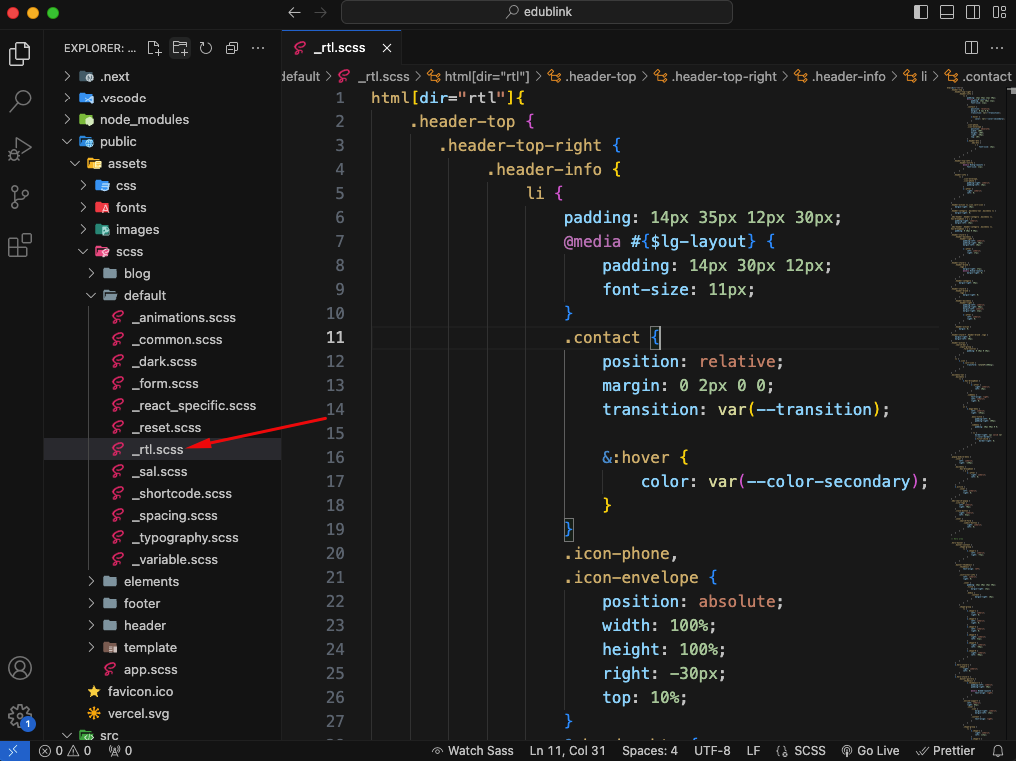Open Run and Debug view
The image size is (1016, 761).
tap(19, 149)
